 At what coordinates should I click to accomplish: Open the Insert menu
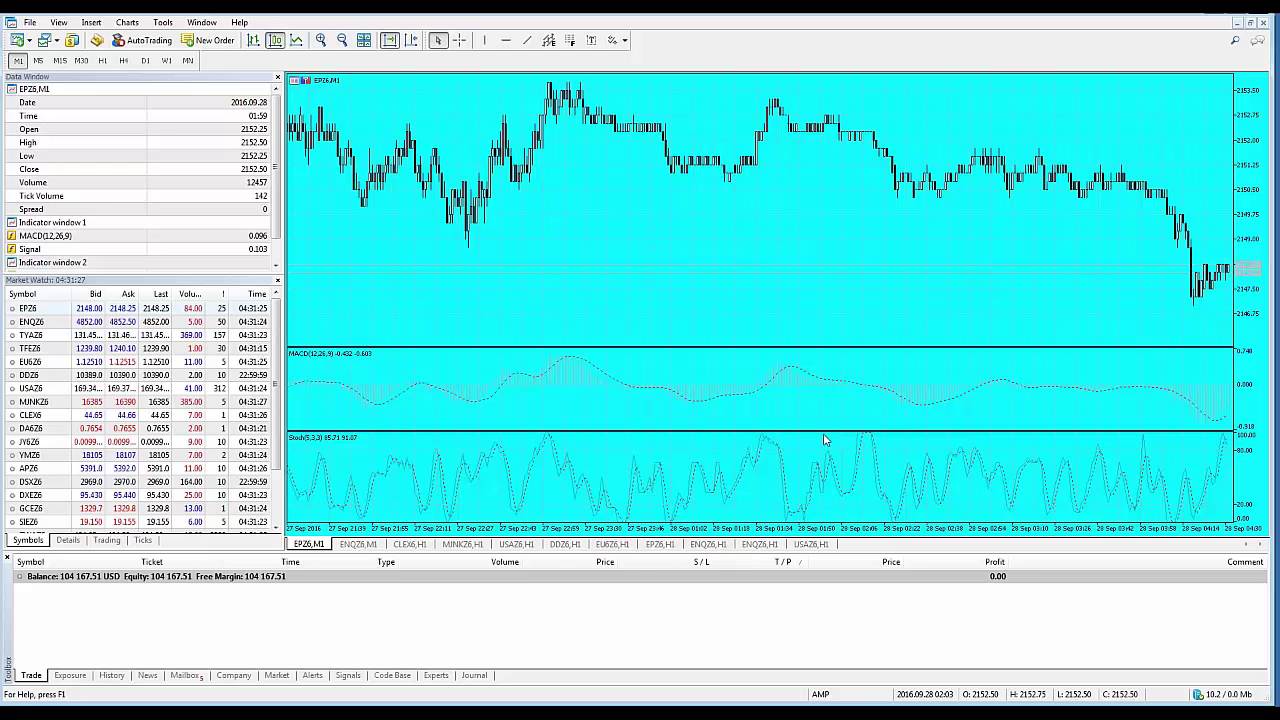[x=91, y=22]
